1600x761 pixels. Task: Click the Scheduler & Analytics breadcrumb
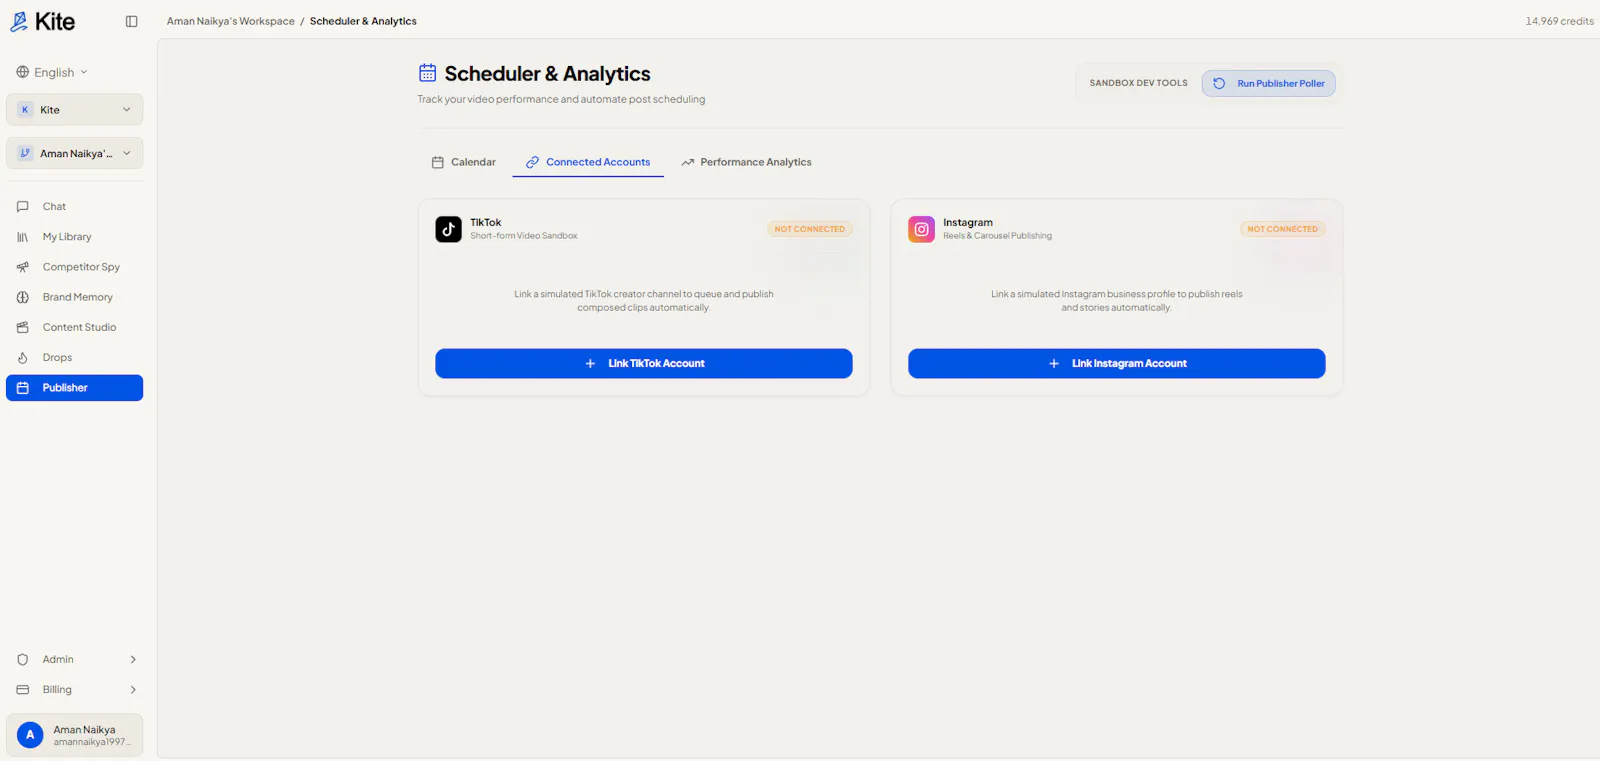363,21
